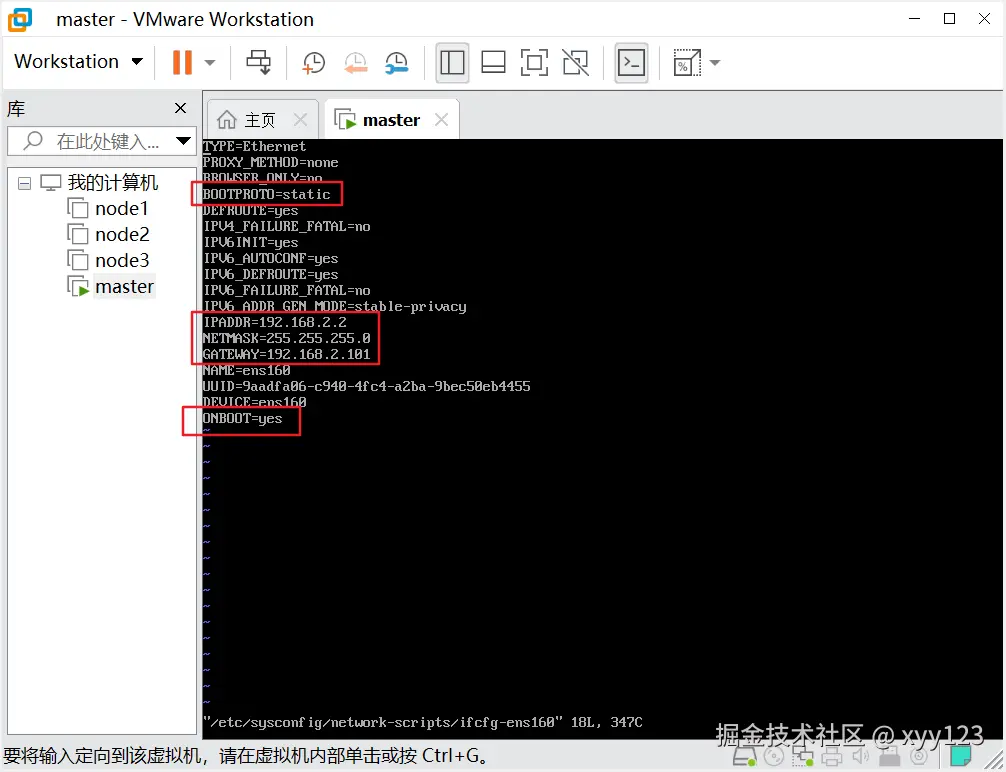Click the BOOTPROTO=static line
Image resolution: width=1006 pixels, height=772 pixels.
[267, 194]
